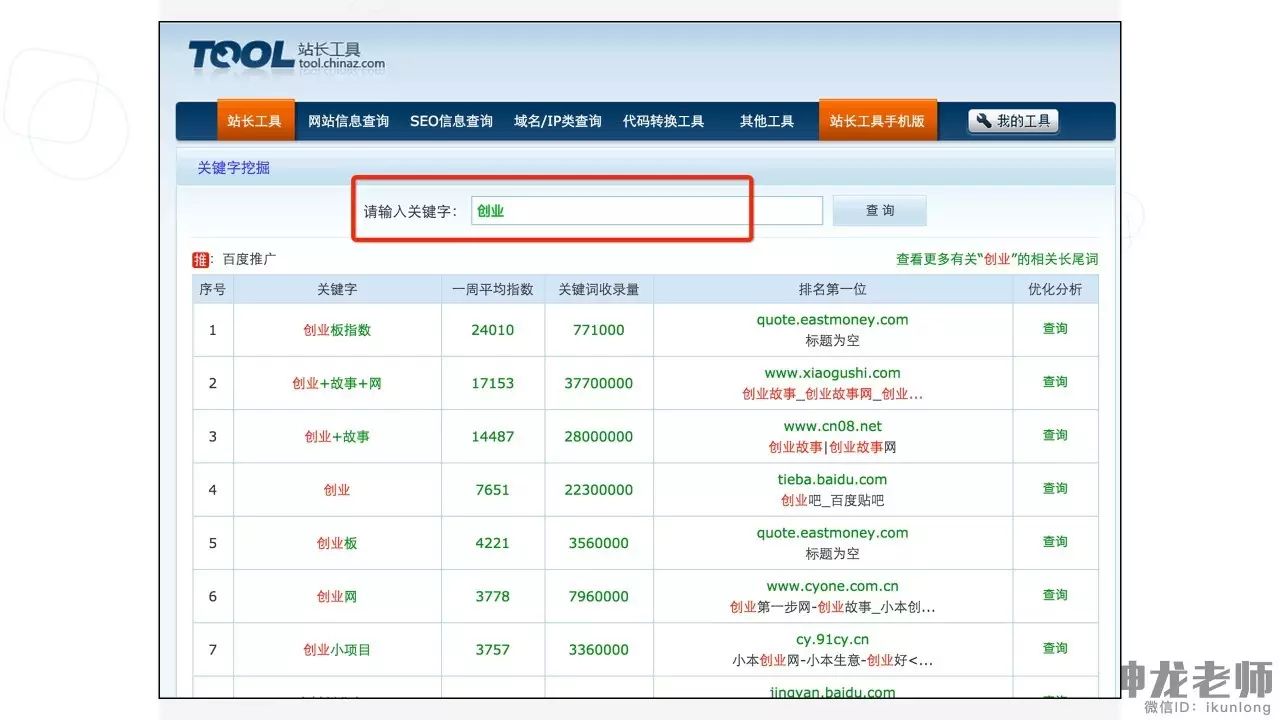The width and height of the screenshot is (1280, 720).
Task: Click indexed count 28000000
Action: (x=598, y=437)
